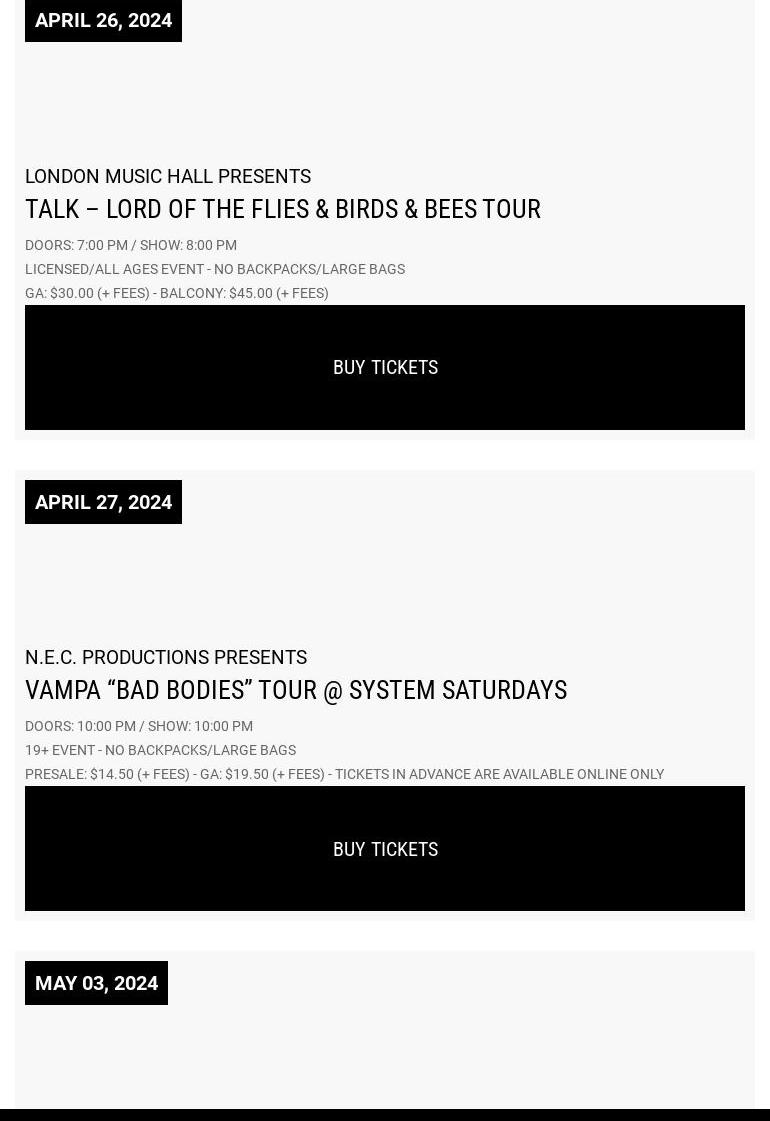Screen dimensions: 770x1121
Task: Click the GA $30.00 Balcony $45.00 pricing line
Action: pyautogui.click(x=177, y=293)
